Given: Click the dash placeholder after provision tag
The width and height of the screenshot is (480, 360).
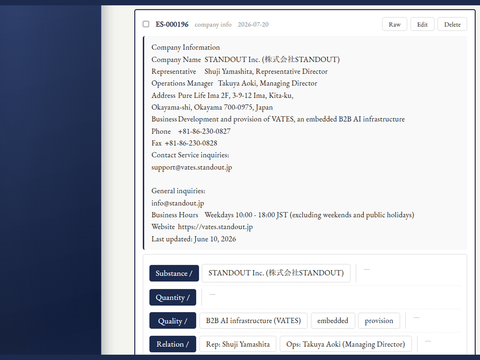Looking at the screenshot, I should click(x=416, y=317).
